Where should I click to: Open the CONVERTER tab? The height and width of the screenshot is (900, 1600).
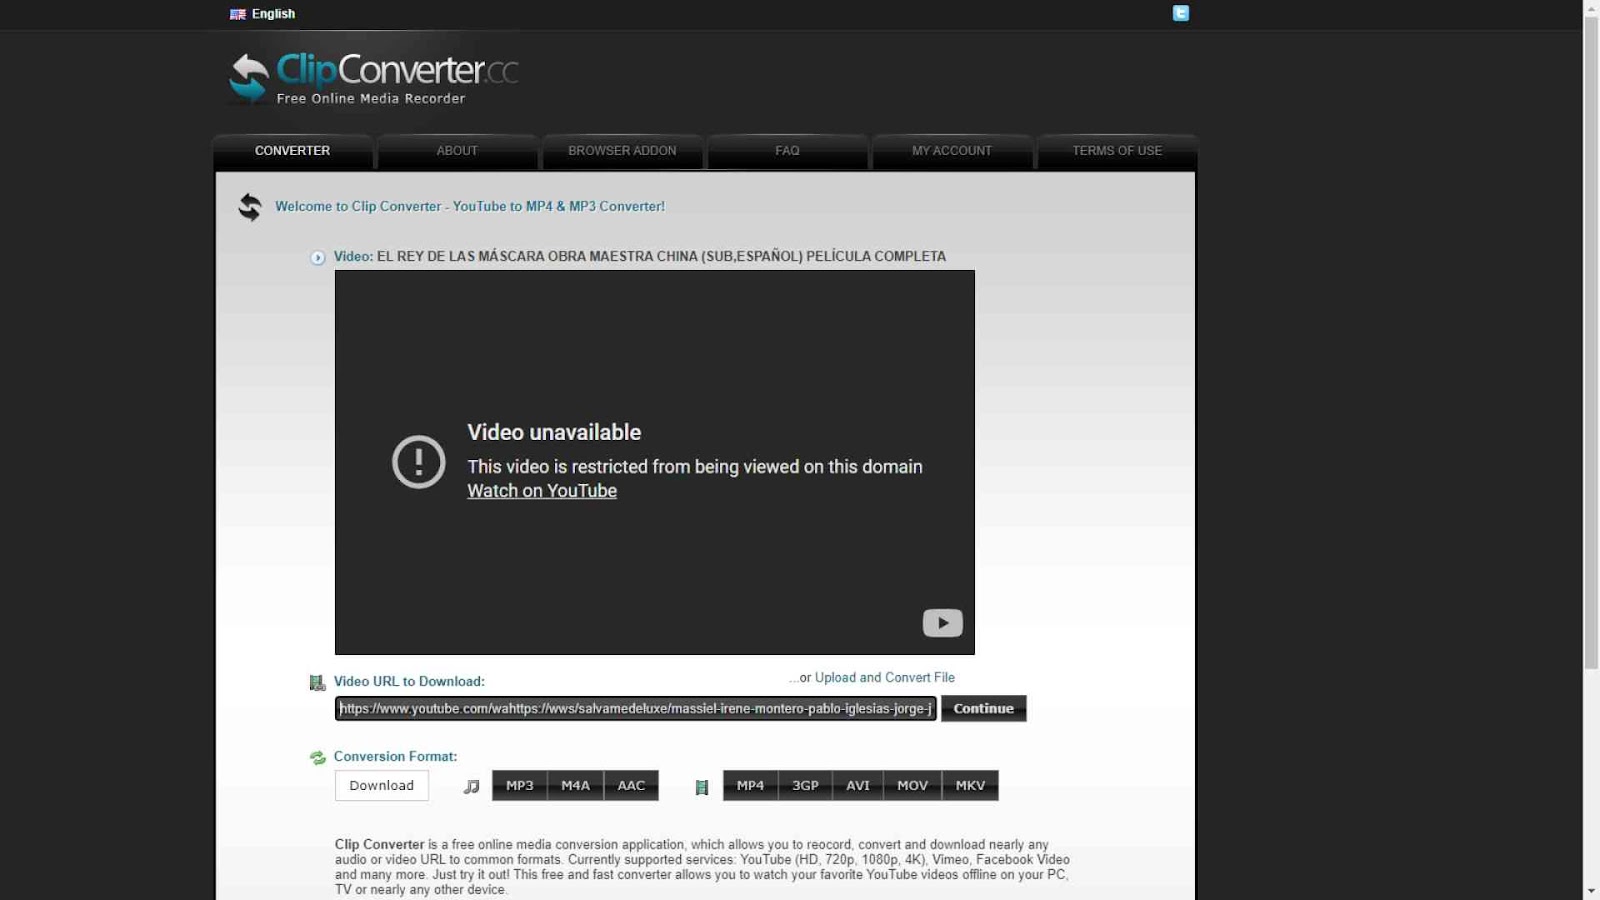click(x=292, y=151)
